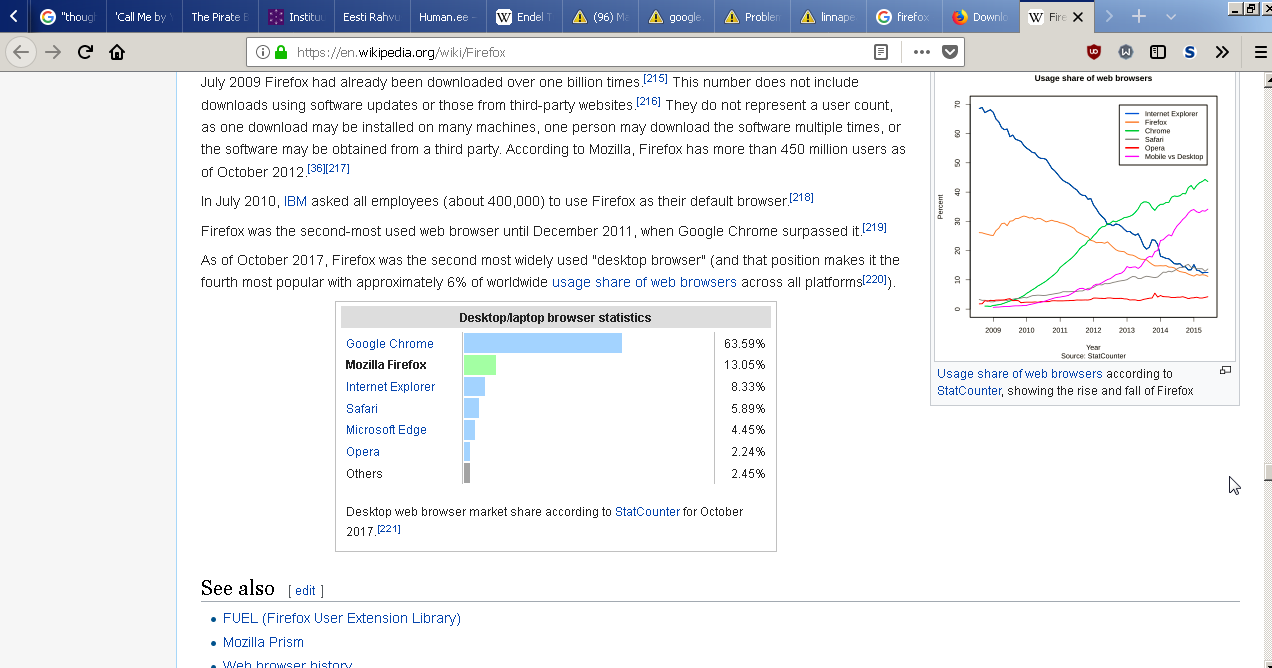The width and height of the screenshot is (1272, 668).
Task: Open the IBM link
Action: click(x=295, y=201)
